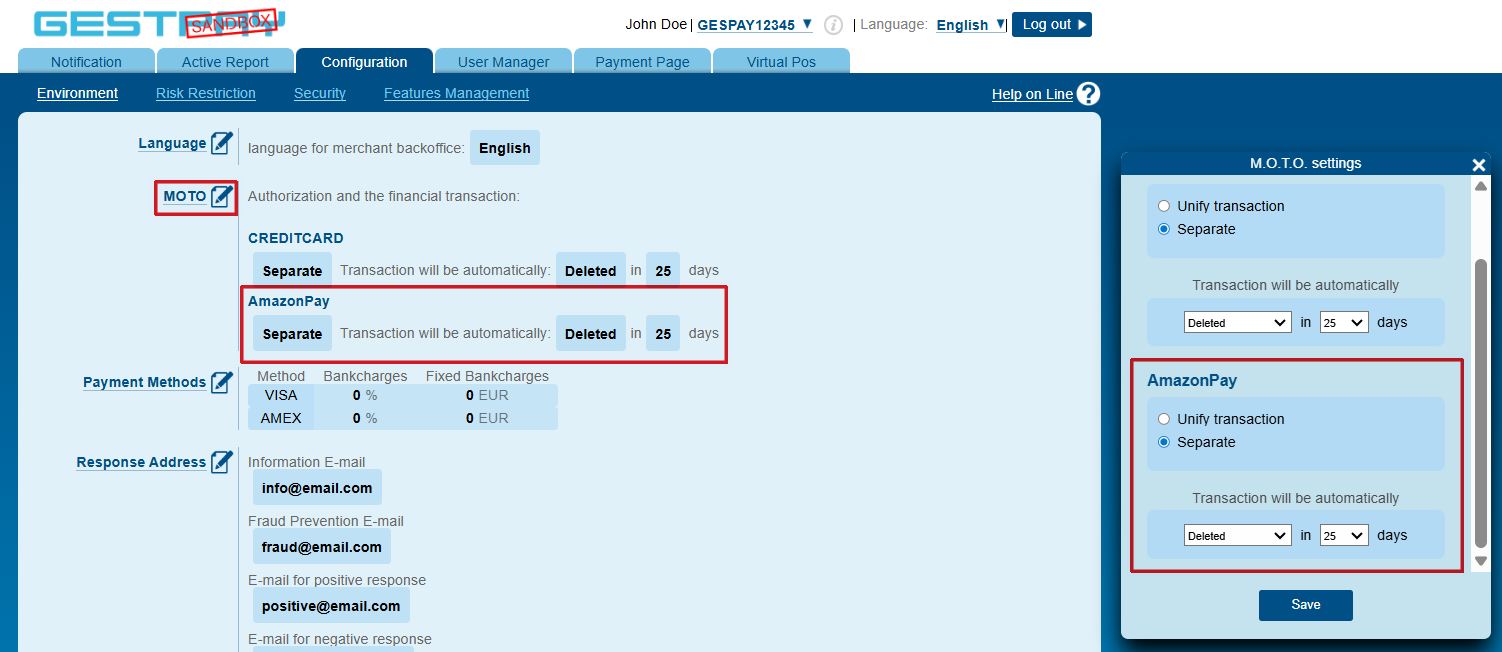
Task: Click the Log out button
Action: point(1052,24)
